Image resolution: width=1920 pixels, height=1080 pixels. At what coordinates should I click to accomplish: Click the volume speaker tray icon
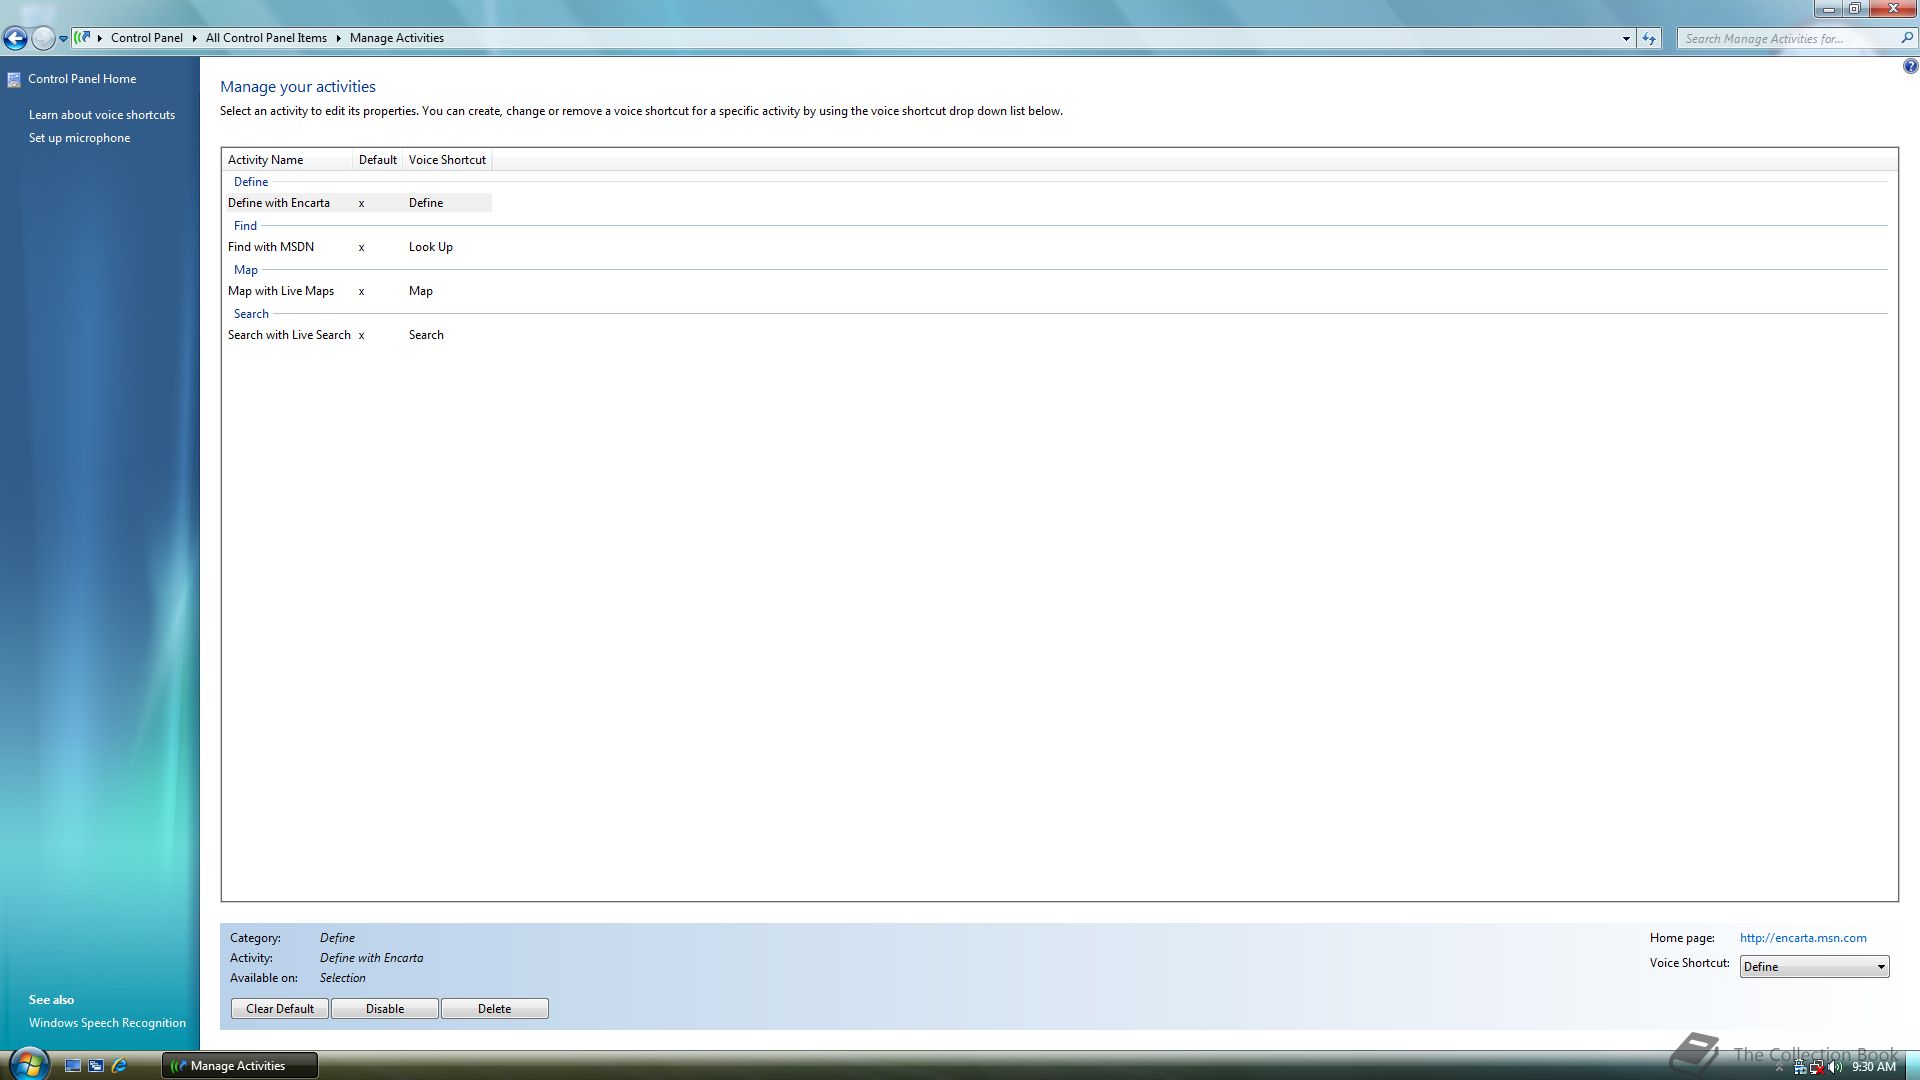(x=1835, y=1067)
